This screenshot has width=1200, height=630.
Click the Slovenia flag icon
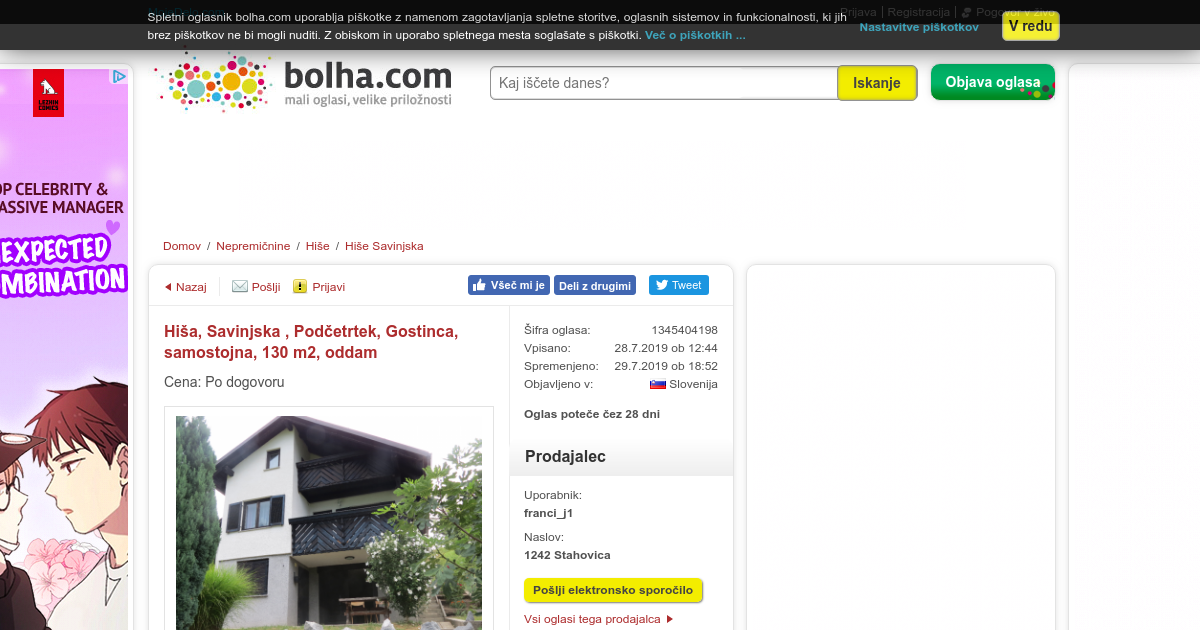pos(658,384)
